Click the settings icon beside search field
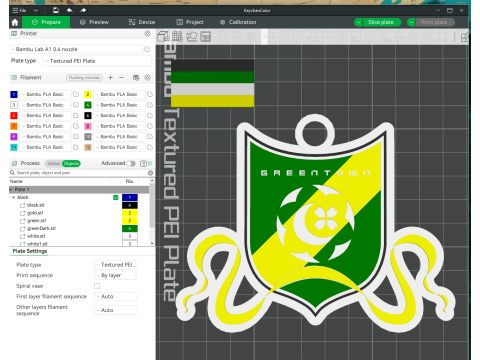The height and width of the screenshot is (360, 480). (150, 173)
